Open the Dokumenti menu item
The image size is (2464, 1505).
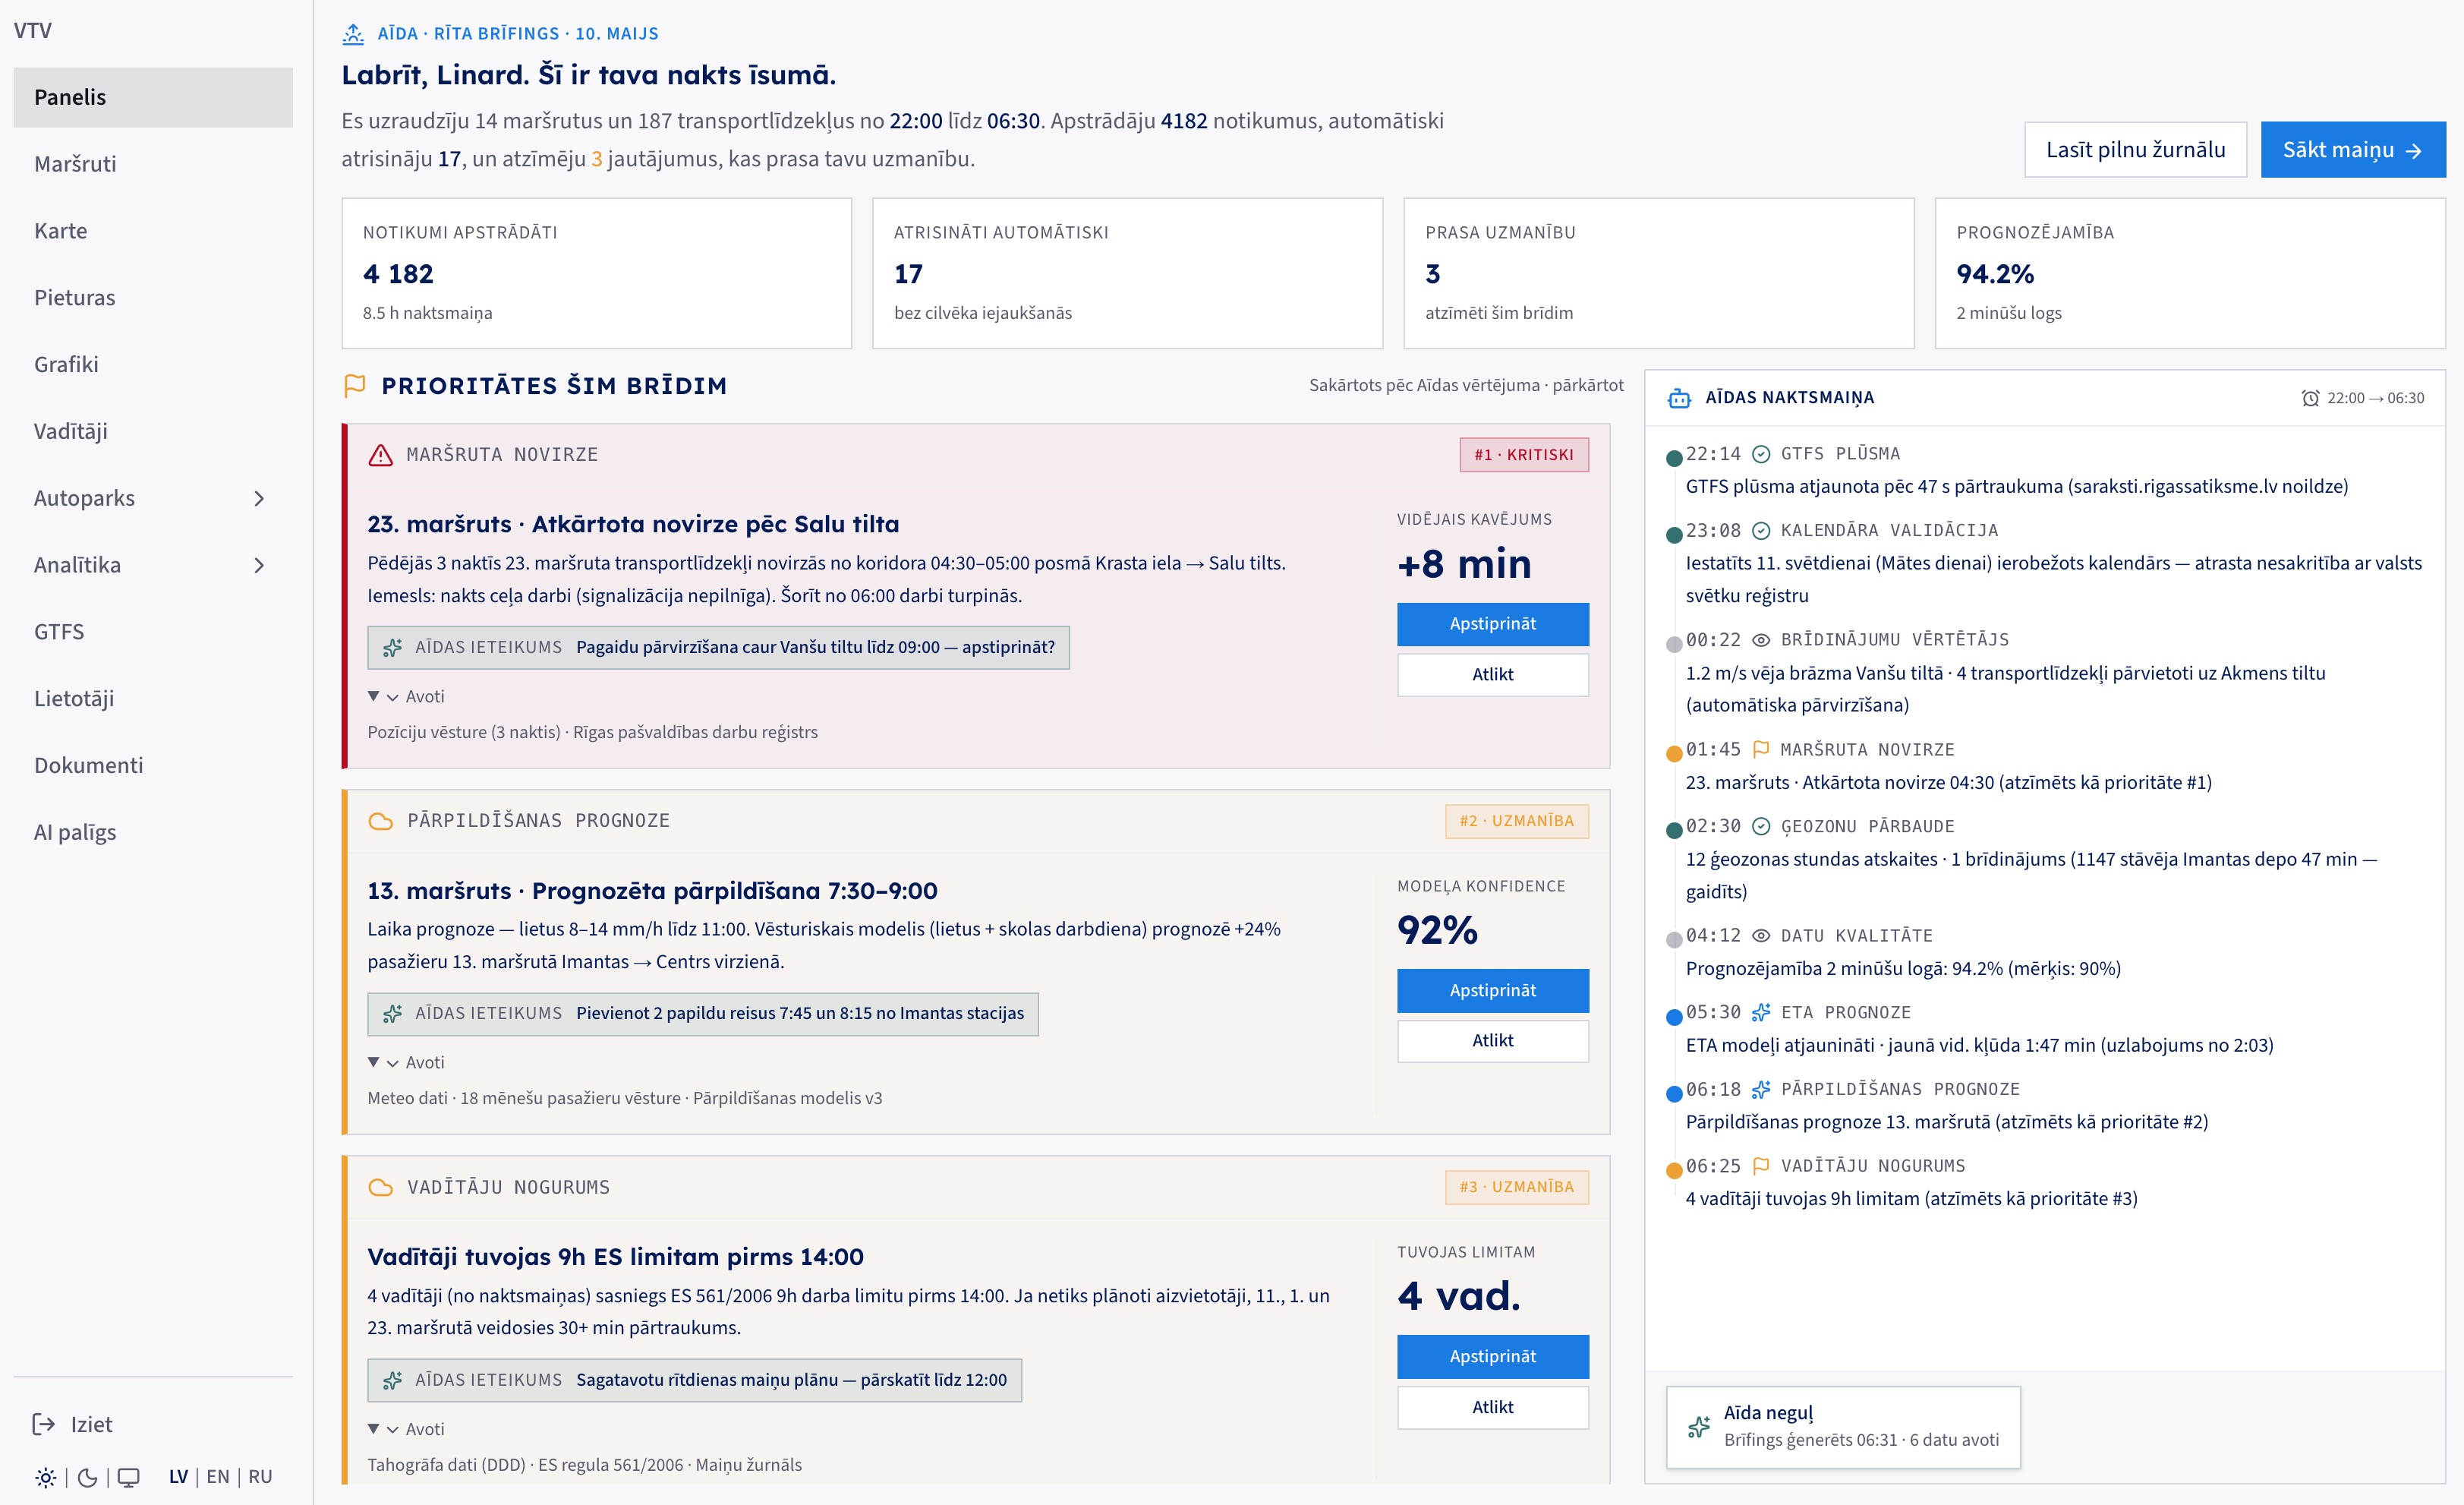coord(153,765)
